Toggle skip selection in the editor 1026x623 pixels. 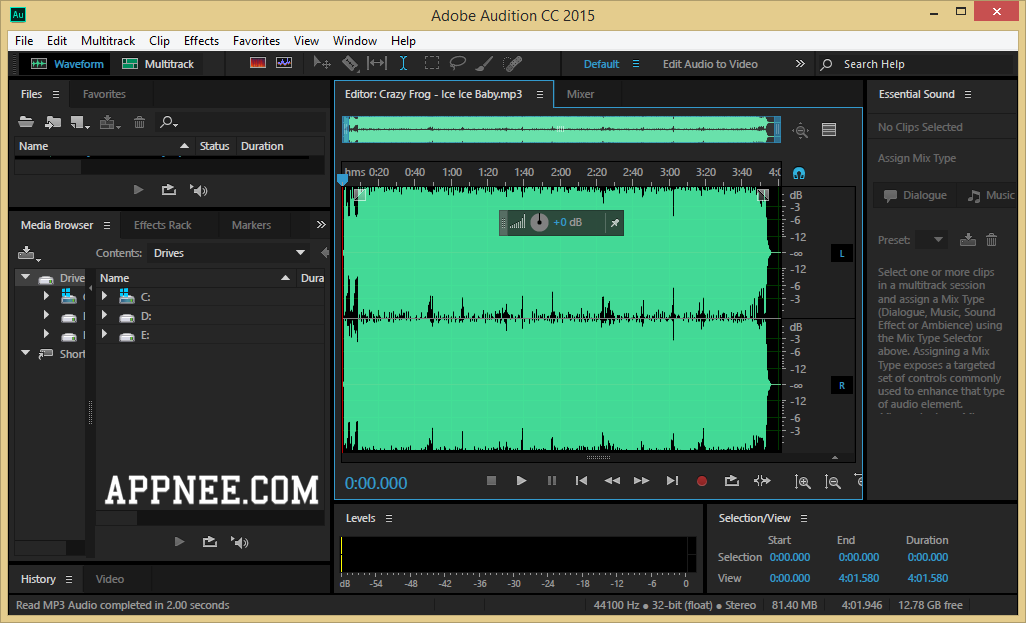[x=762, y=481]
